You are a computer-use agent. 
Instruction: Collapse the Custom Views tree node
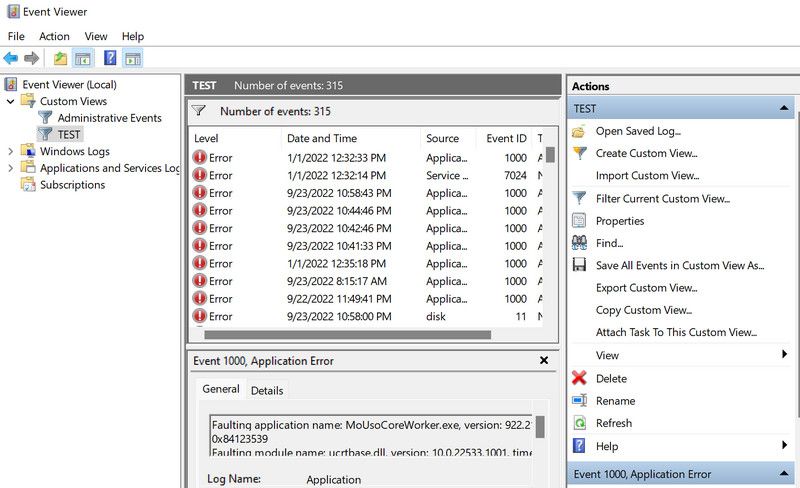[11, 101]
